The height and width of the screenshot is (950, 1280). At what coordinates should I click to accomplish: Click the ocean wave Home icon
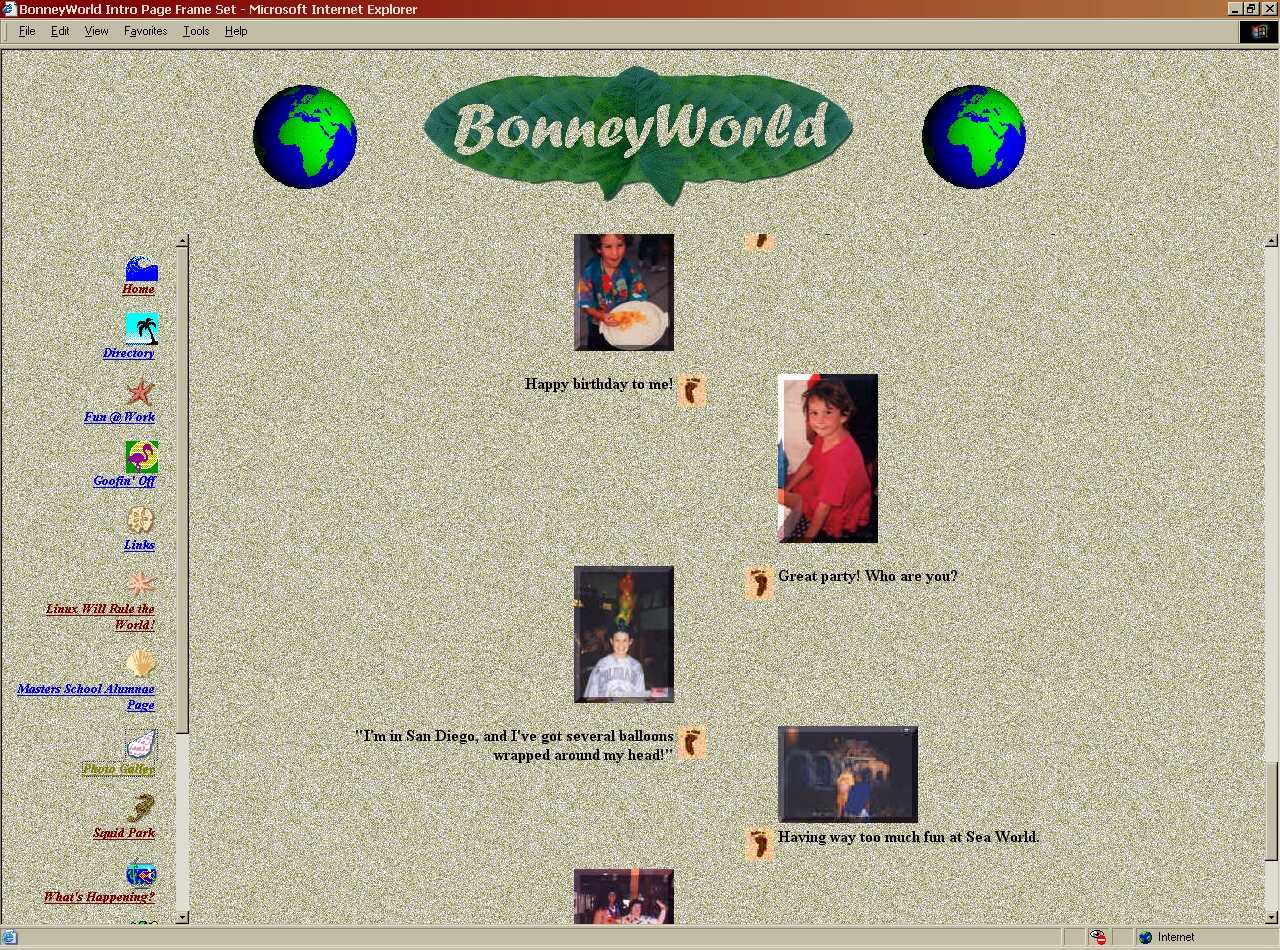pyautogui.click(x=141, y=268)
